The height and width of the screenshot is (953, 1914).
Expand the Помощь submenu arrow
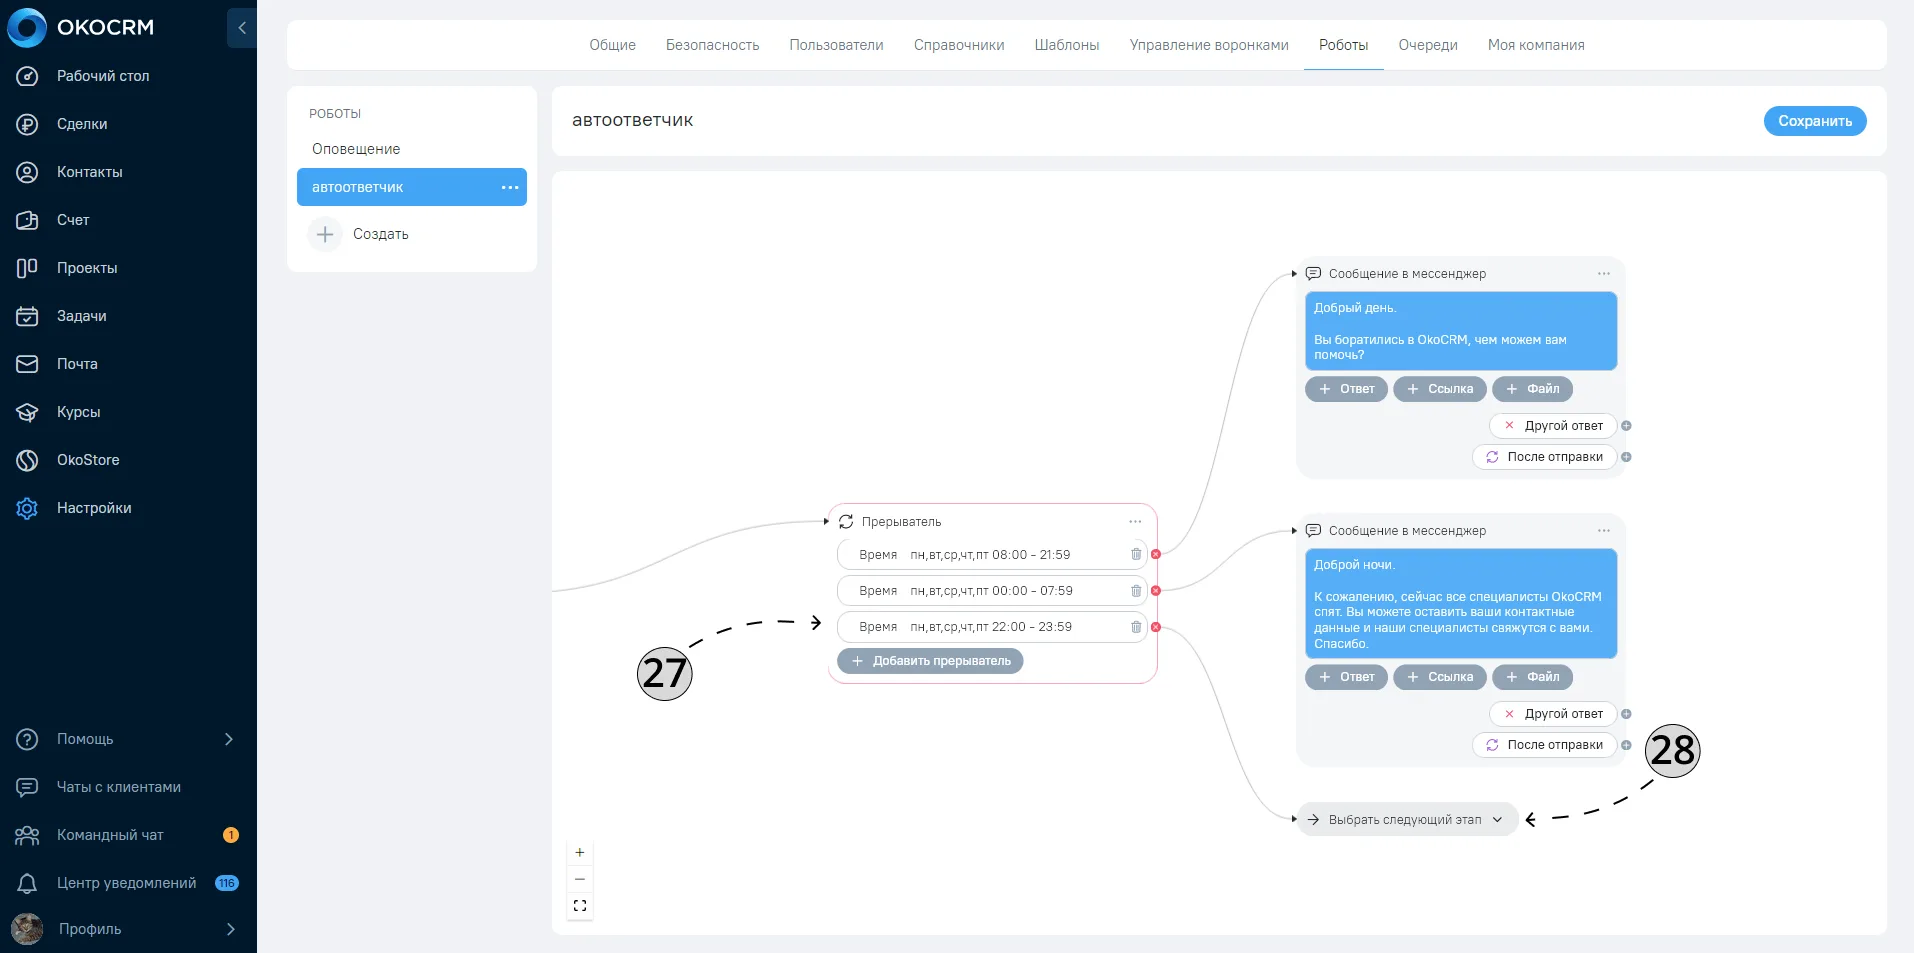(229, 739)
